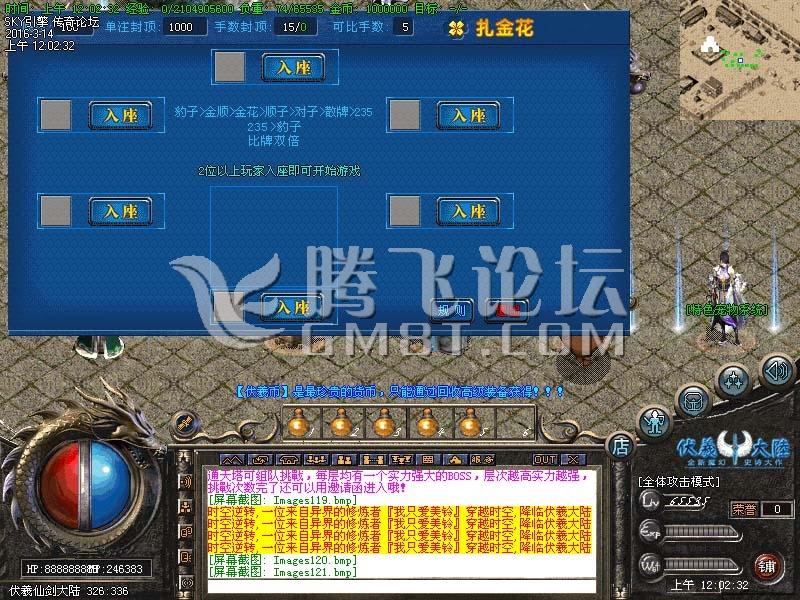This screenshot has width=800, height=600.
Task: Use the gourd potion in belt slot 4
Action: 428,422
